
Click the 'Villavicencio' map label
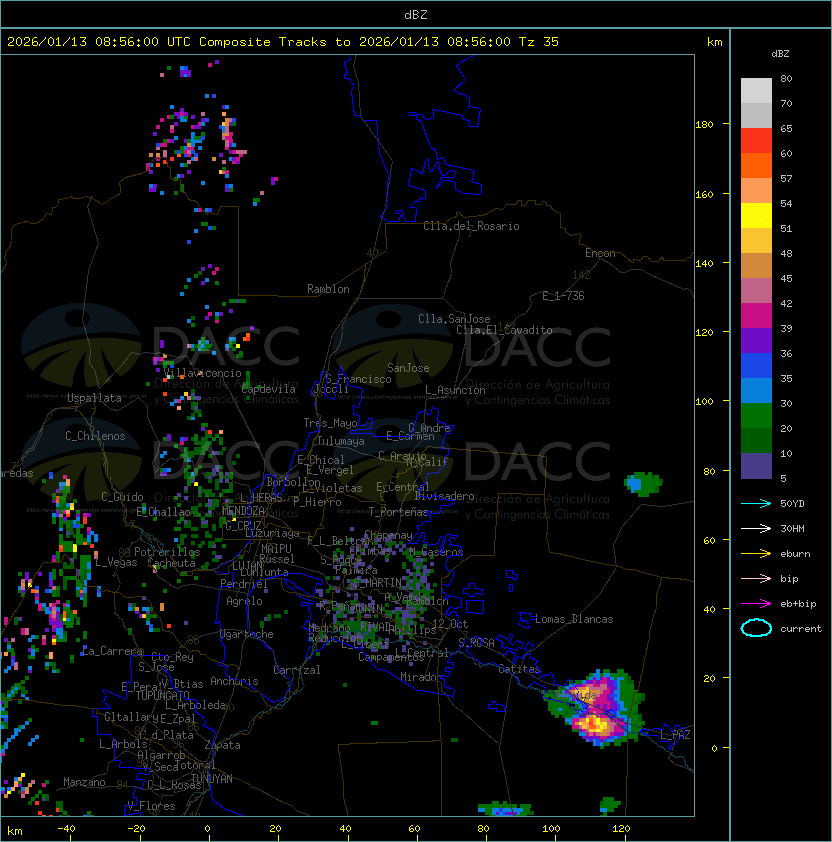click(x=202, y=373)
